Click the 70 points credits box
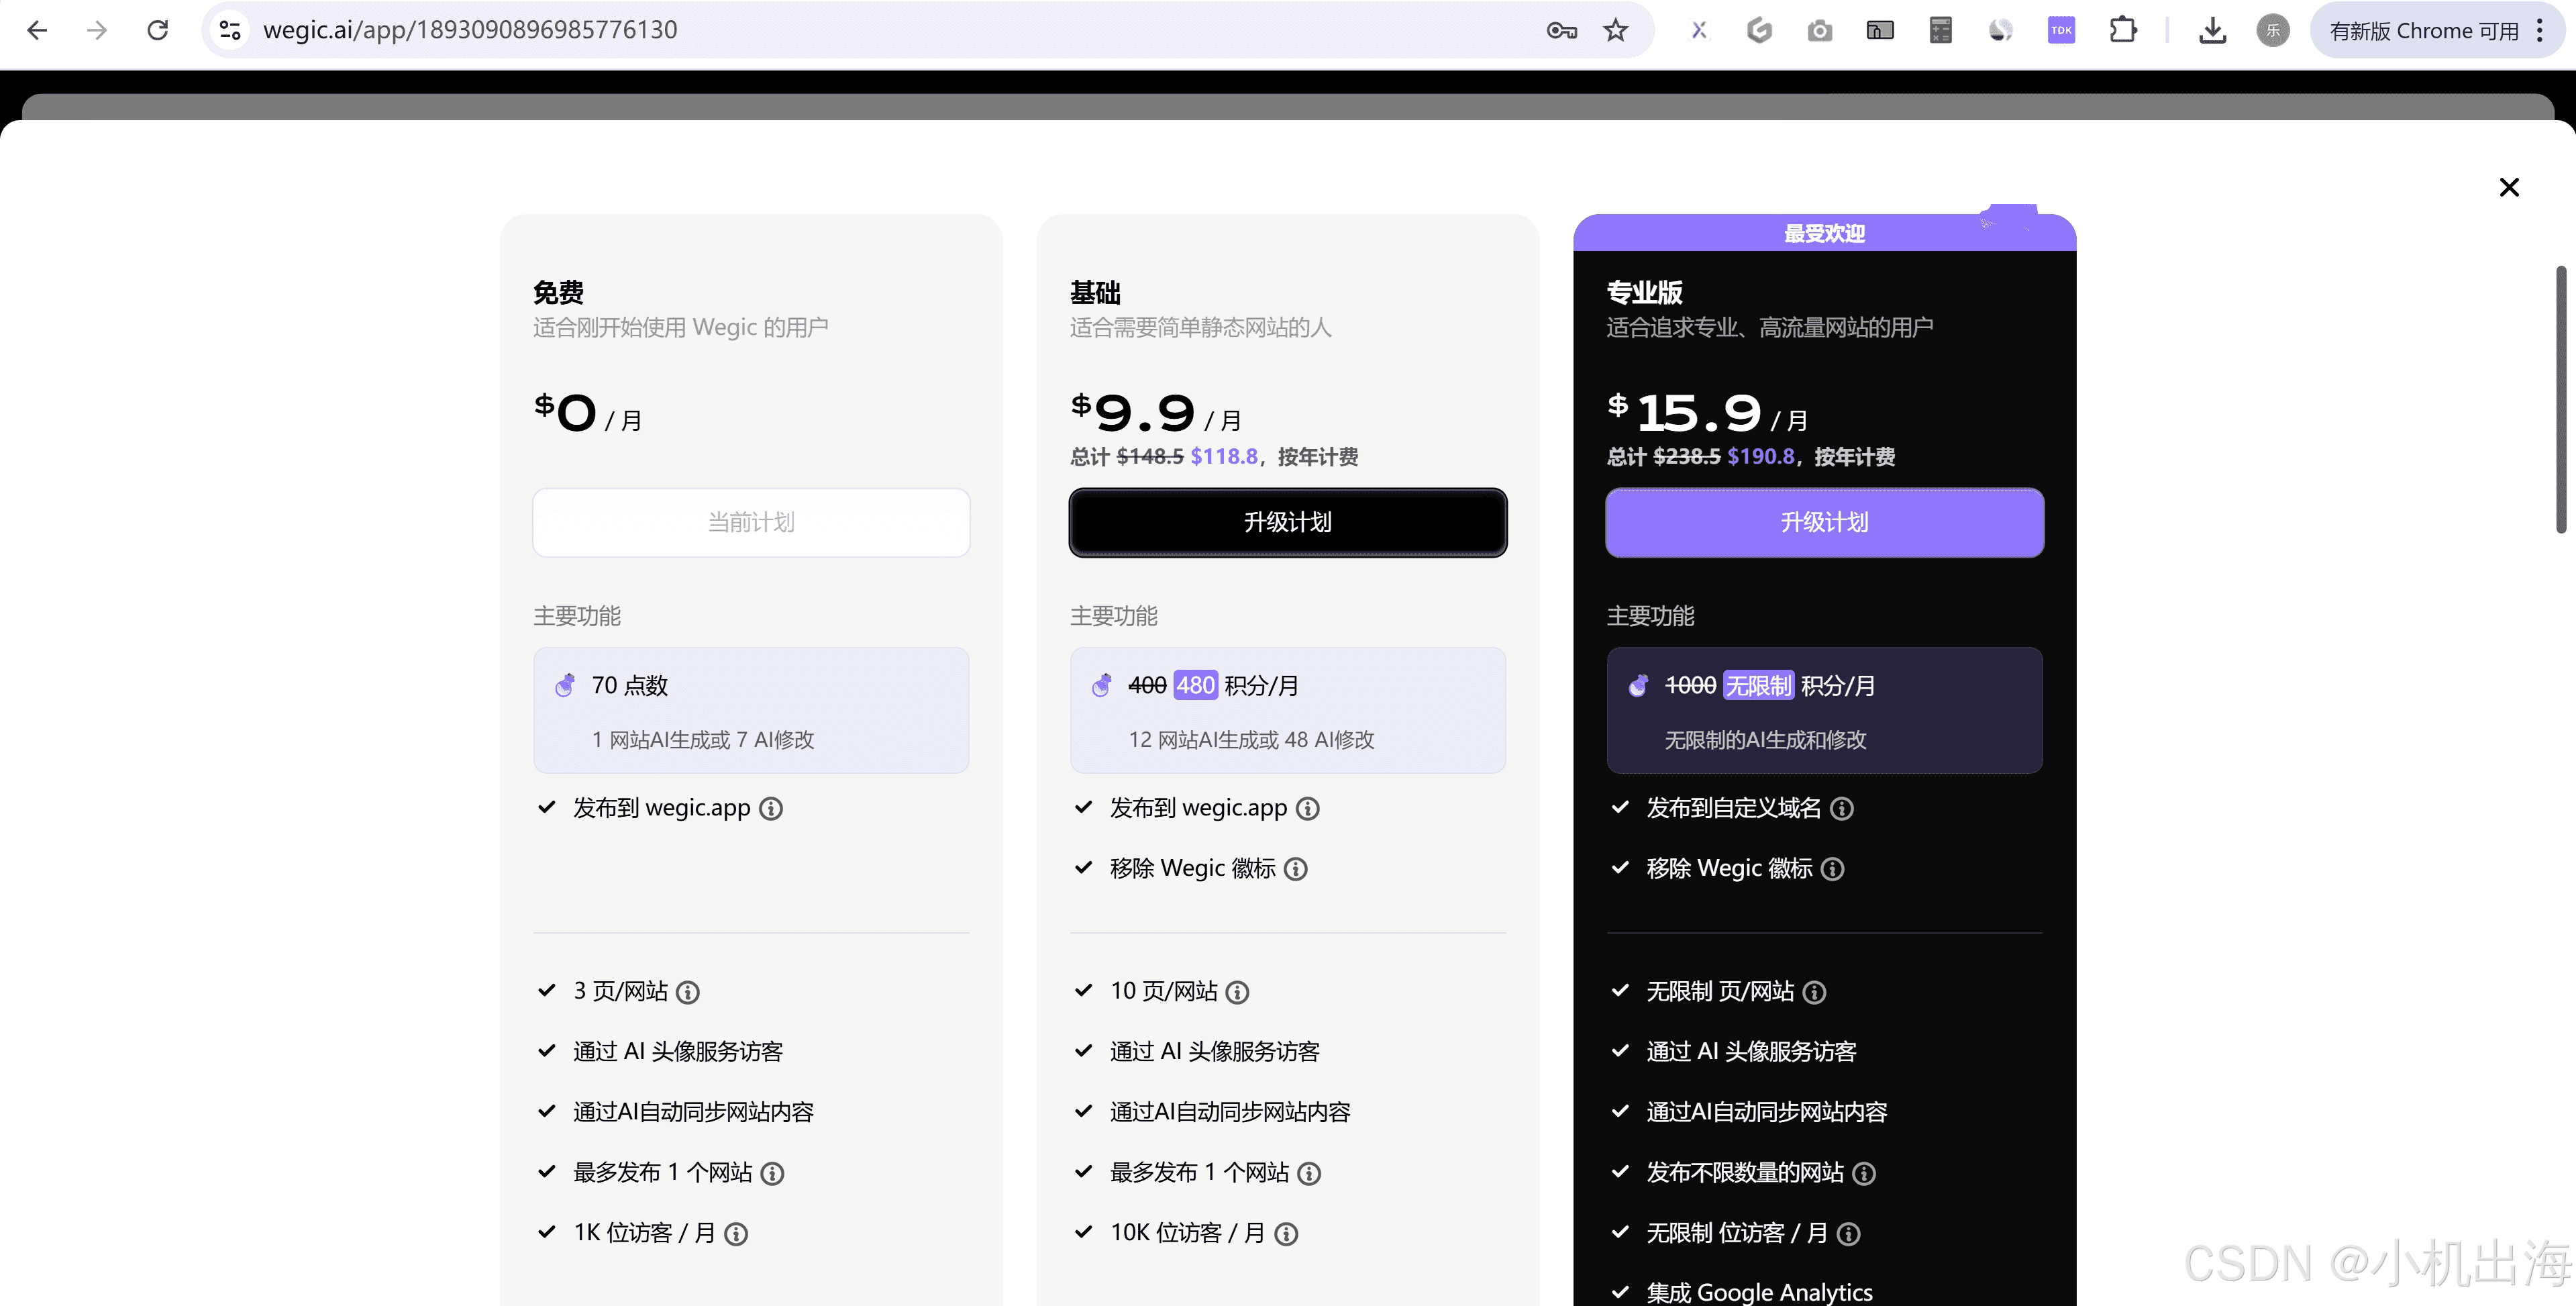 (751, 710)
